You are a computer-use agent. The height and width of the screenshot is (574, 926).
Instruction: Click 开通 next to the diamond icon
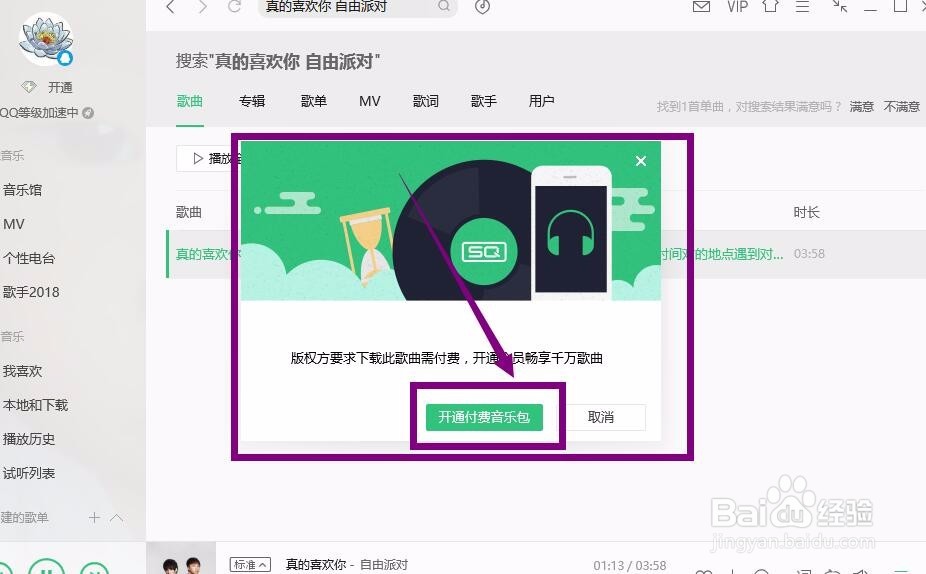coord(60,87)
